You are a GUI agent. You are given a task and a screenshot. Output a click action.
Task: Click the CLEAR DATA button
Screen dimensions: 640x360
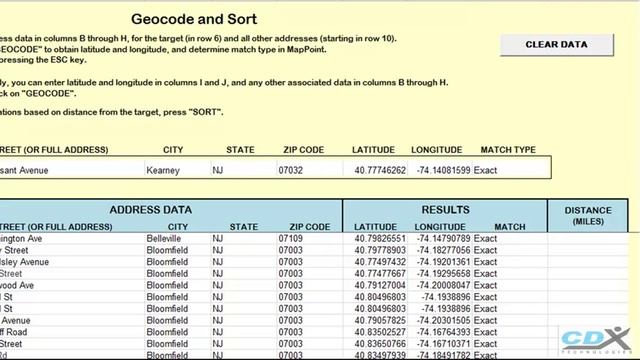(x=556, y=44)
